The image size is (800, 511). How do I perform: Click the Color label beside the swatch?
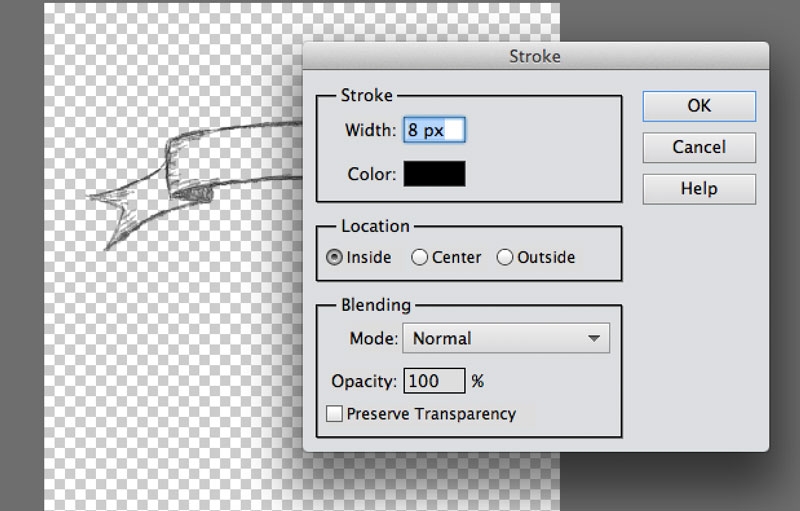[x=372, y=174]
